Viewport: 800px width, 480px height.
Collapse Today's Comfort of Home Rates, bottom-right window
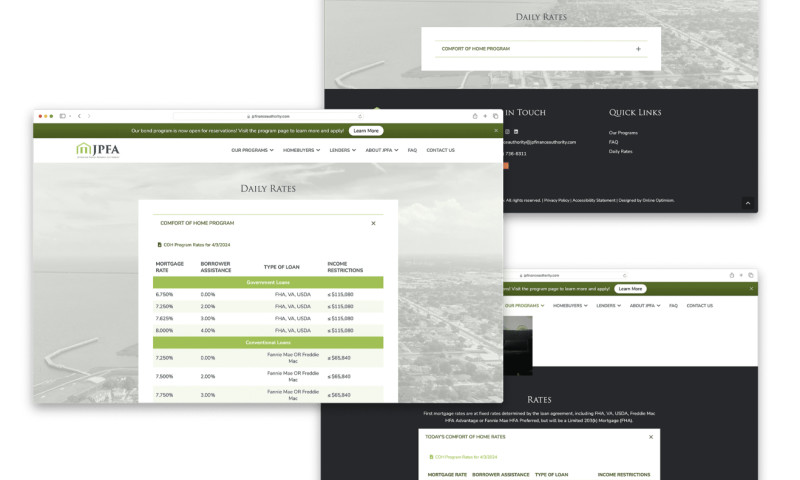tap(651, 437)
